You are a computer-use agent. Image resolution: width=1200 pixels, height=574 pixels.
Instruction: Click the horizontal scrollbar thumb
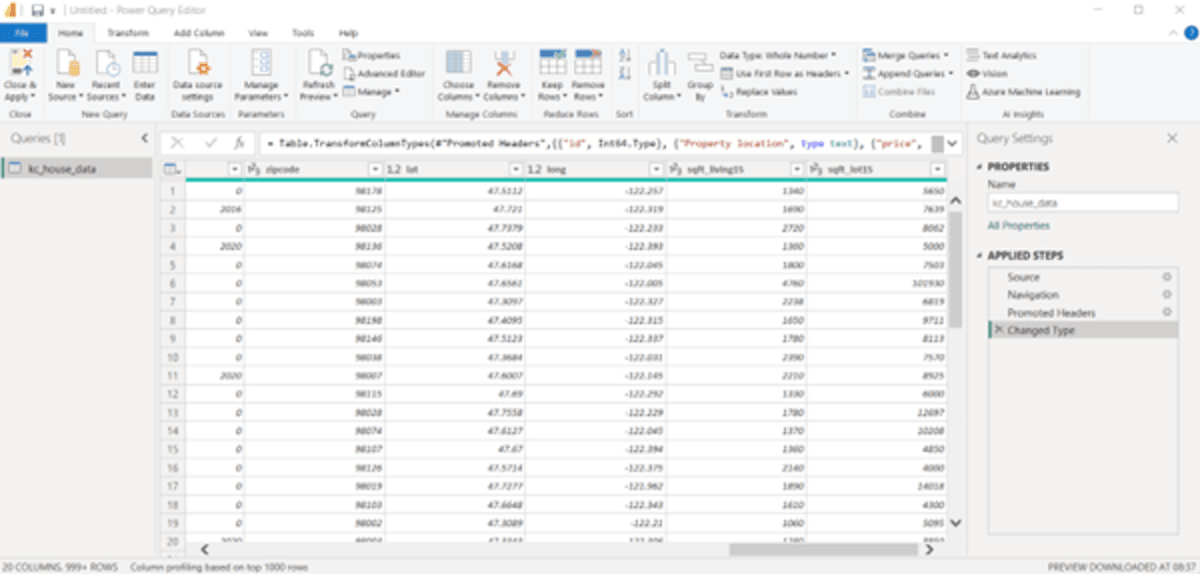823,548
